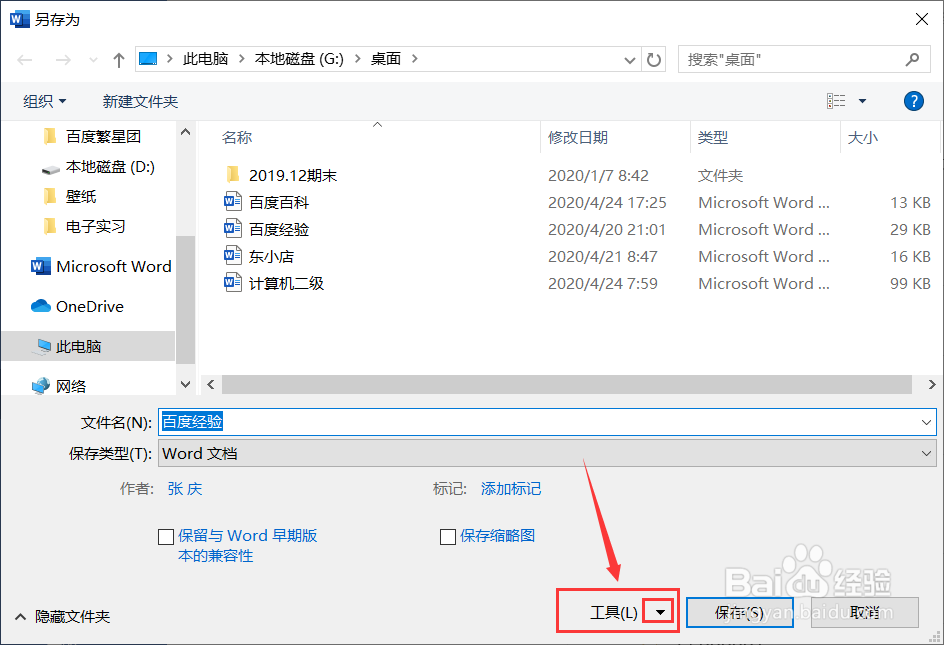Select 网络 in navigation pane
The height and width of the screenshot is (645, 944).
(59, 386)
